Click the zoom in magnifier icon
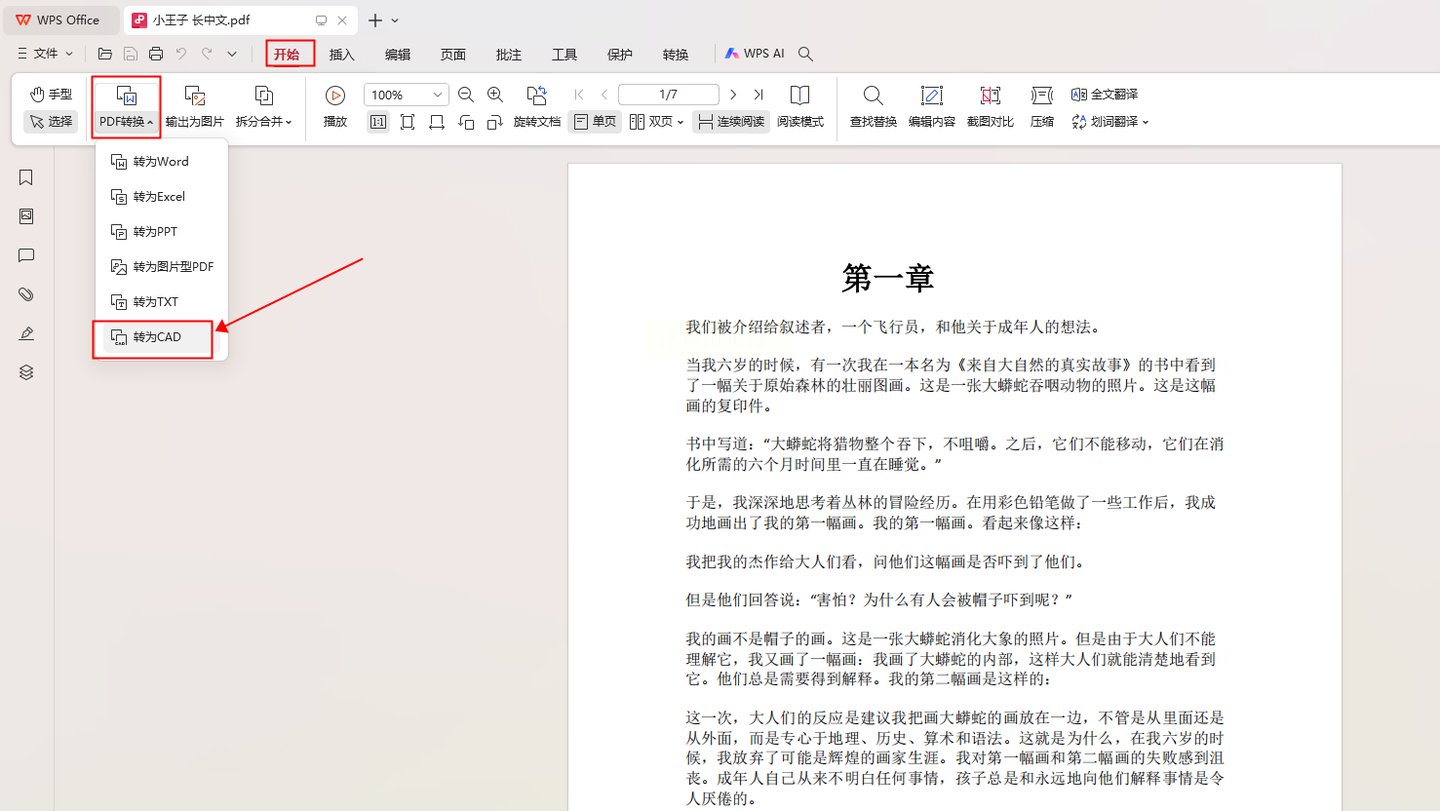1440x811 pixels. 495,95
